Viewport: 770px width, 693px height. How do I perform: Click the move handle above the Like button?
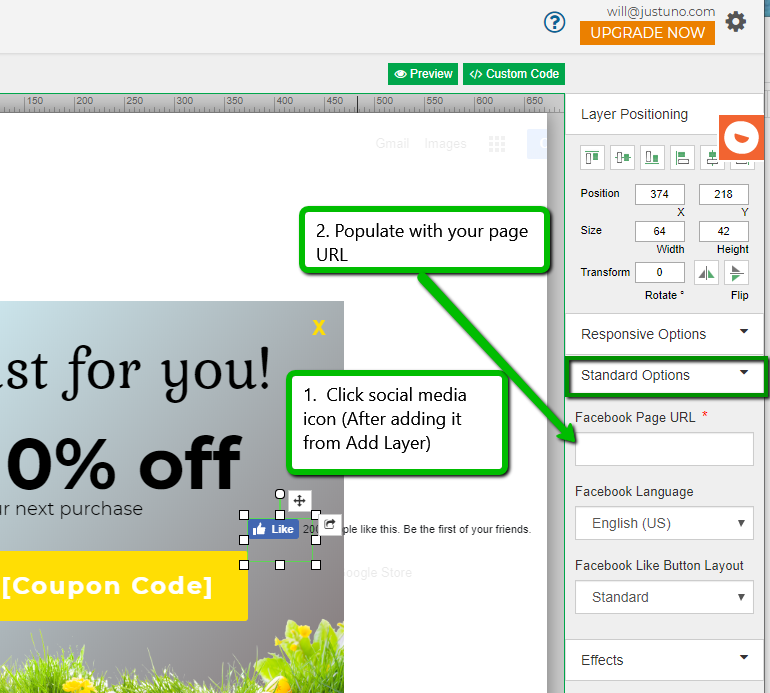[300, 501]
